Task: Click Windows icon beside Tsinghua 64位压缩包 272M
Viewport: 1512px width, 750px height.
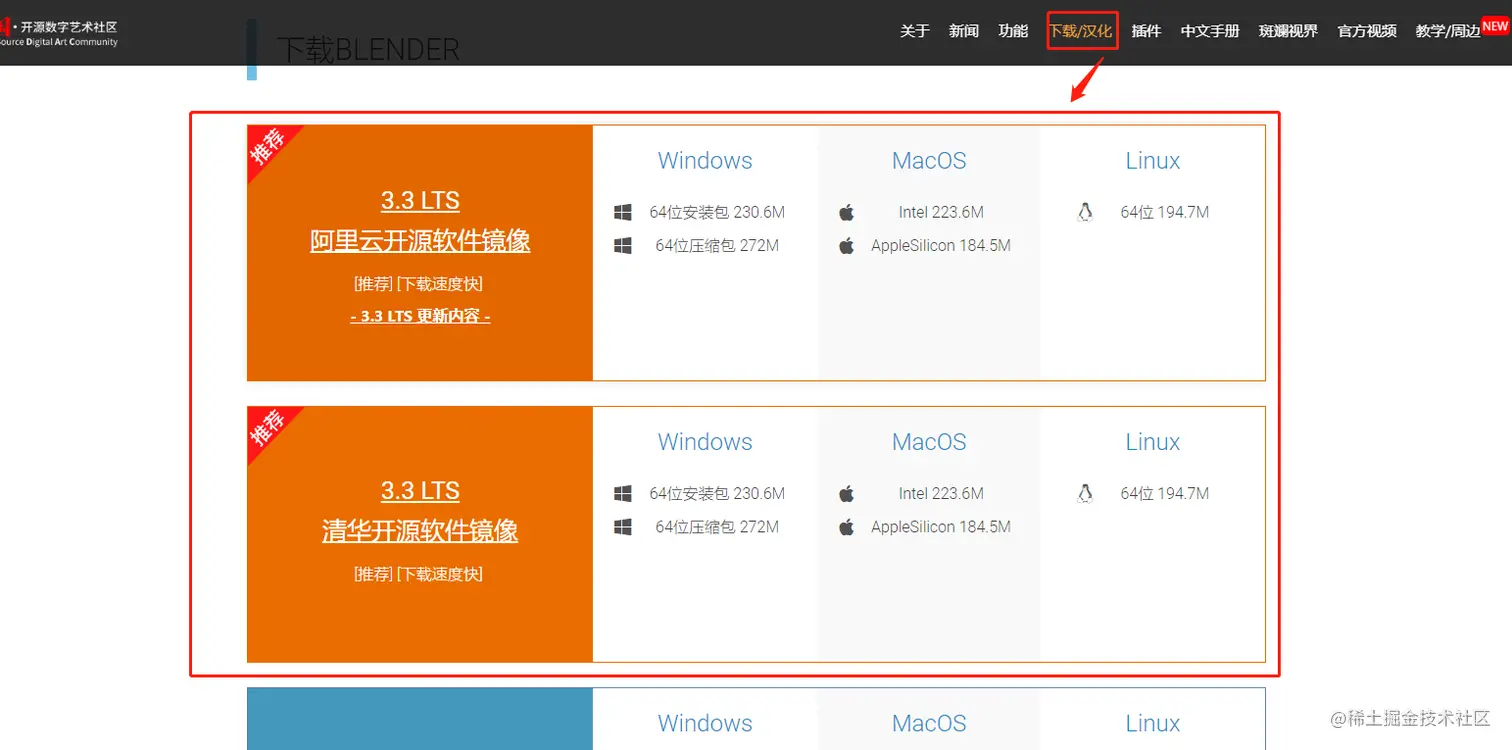Action: [x=623, y=526]
